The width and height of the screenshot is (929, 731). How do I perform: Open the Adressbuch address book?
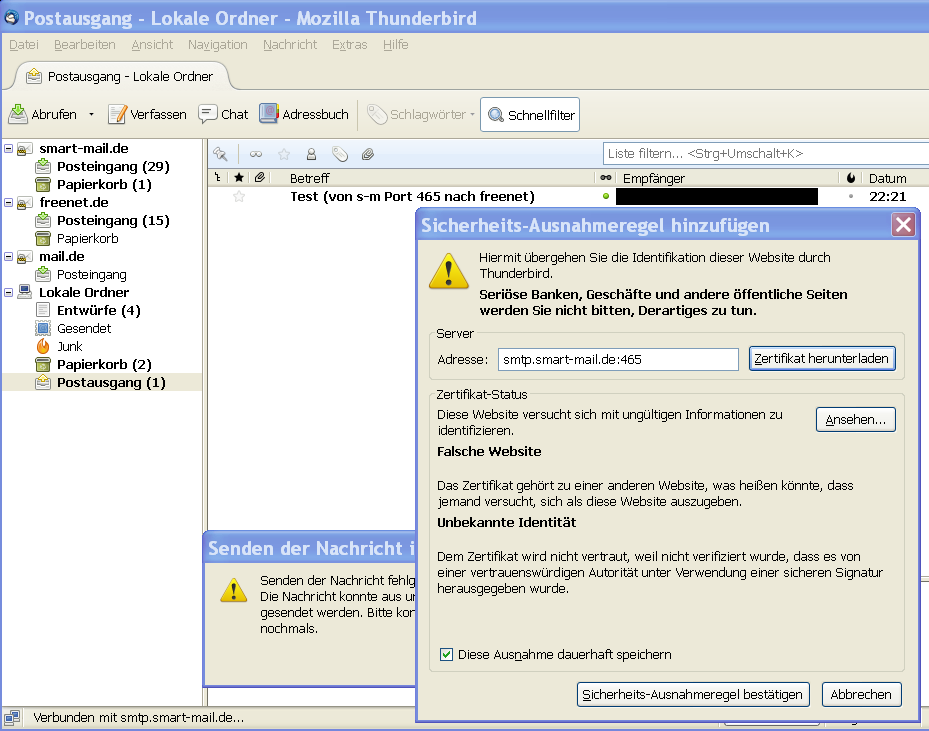point(304,114)
